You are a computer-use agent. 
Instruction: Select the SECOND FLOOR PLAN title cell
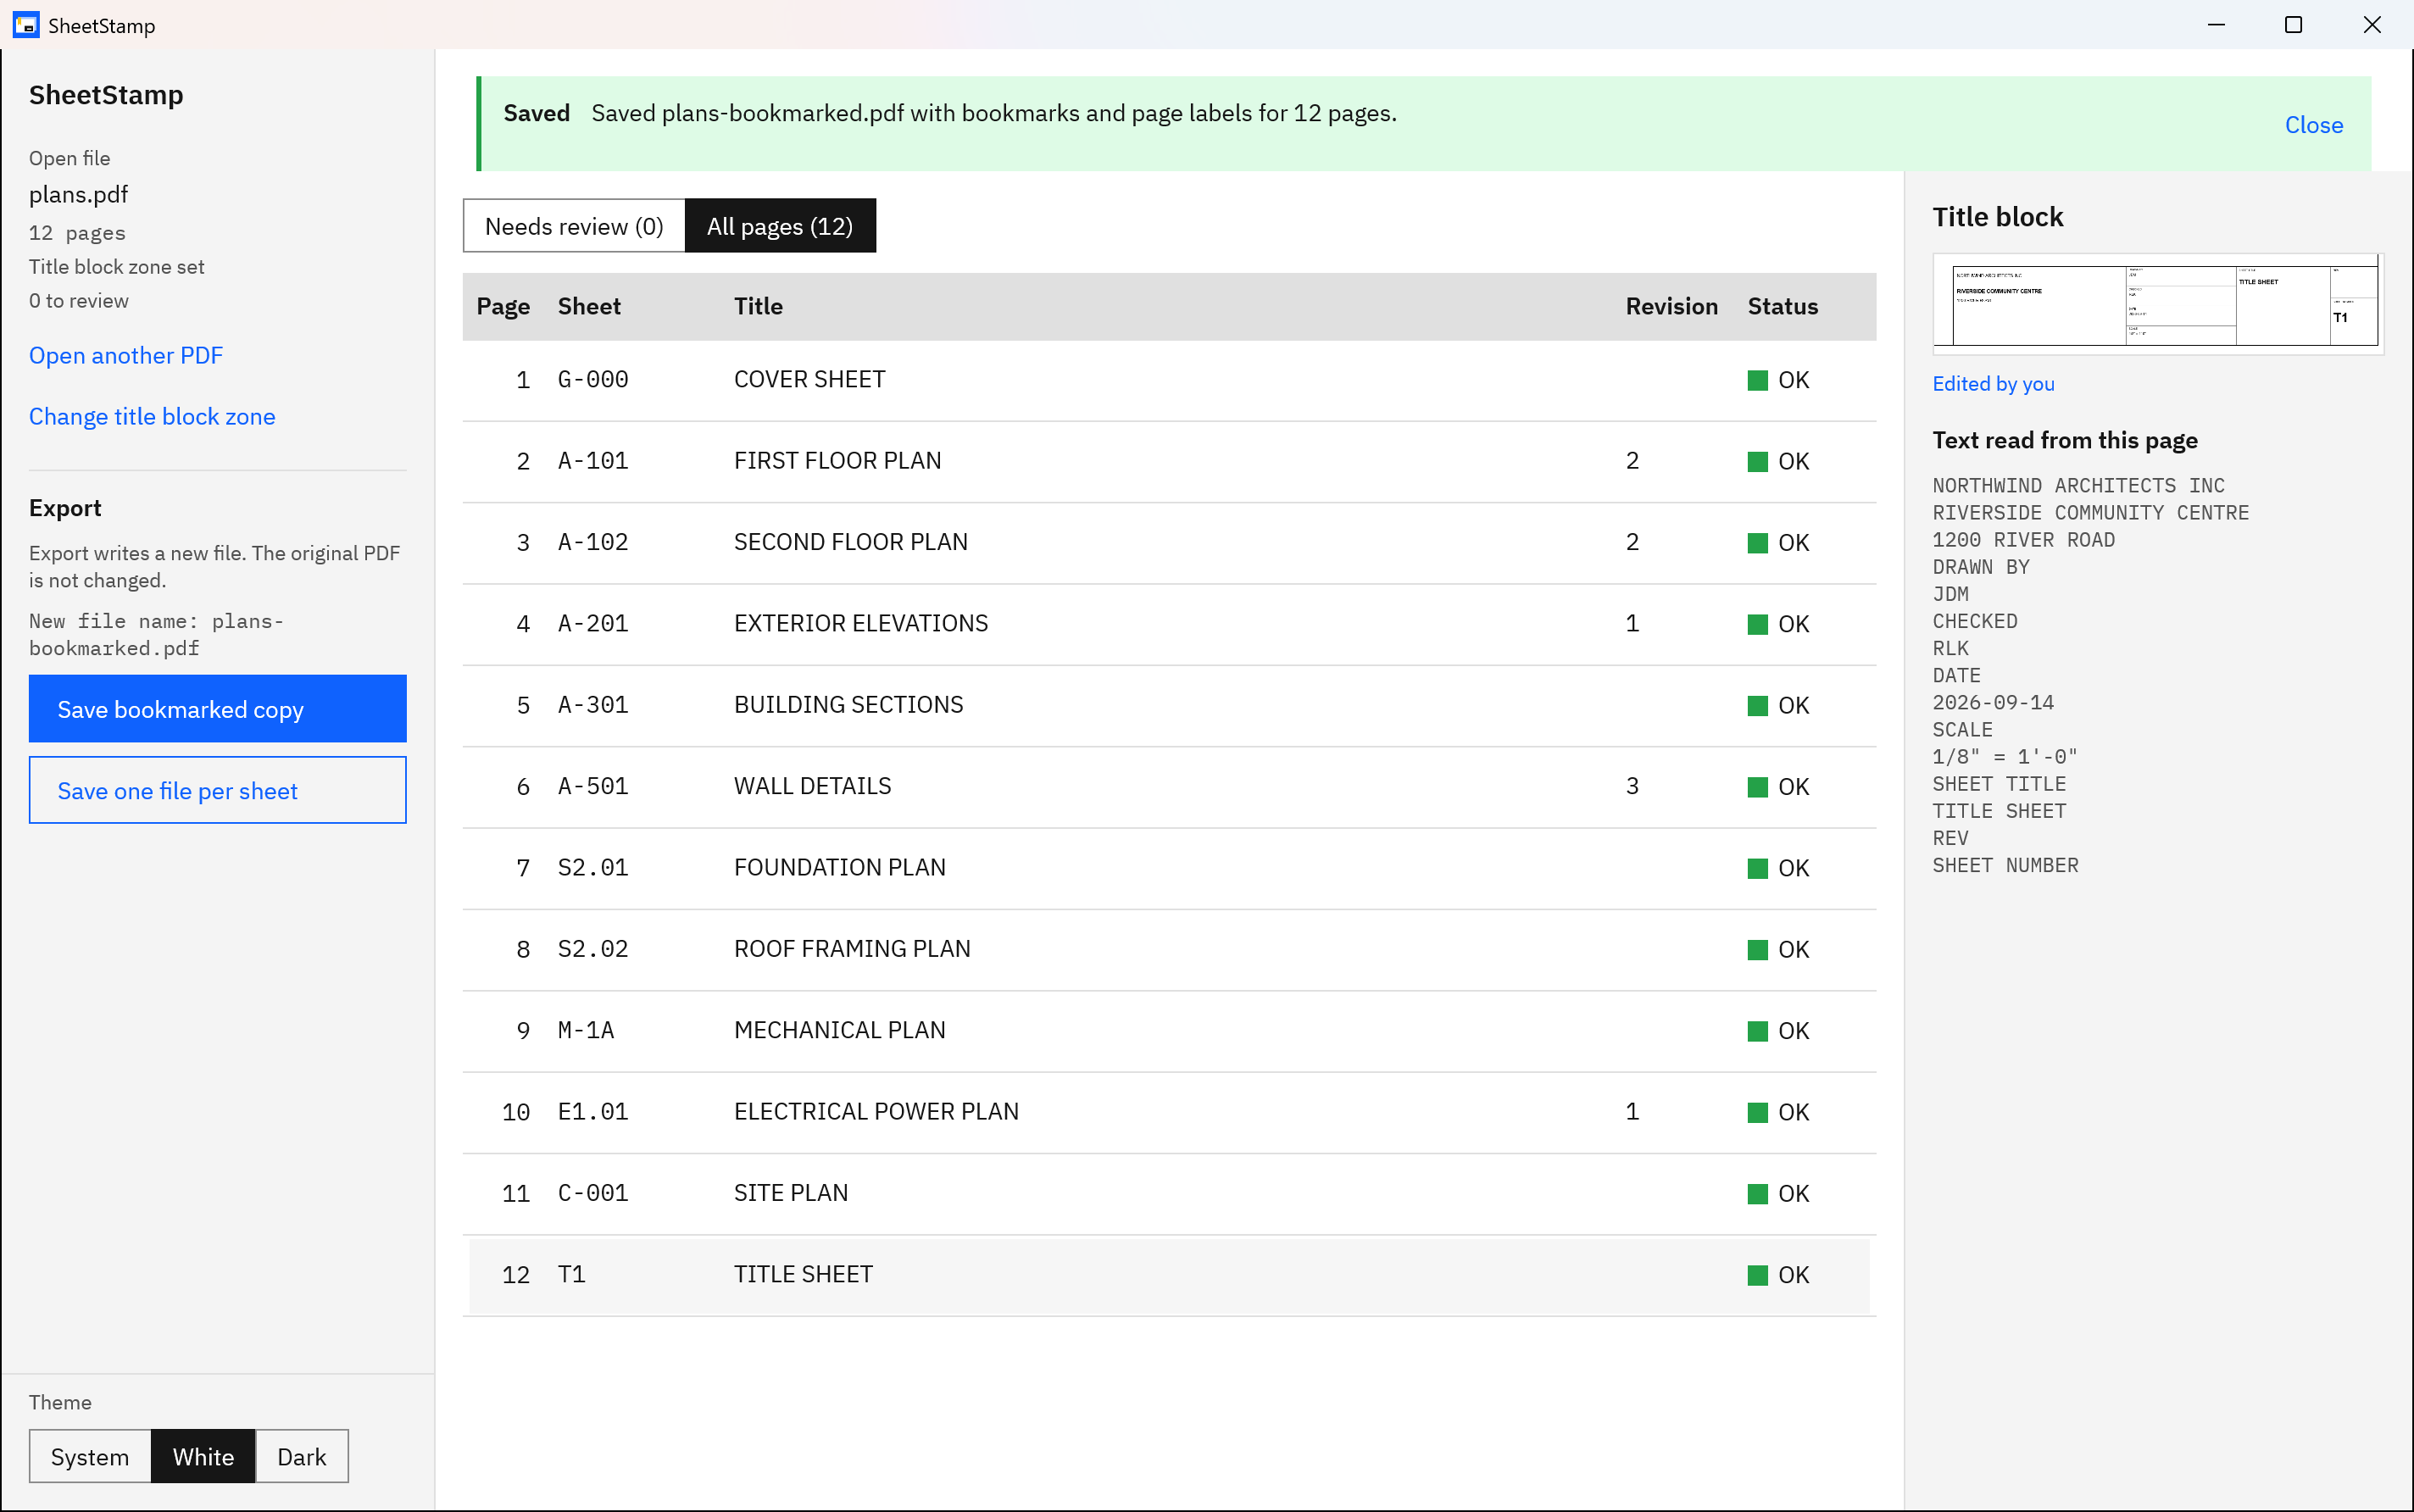850,542
